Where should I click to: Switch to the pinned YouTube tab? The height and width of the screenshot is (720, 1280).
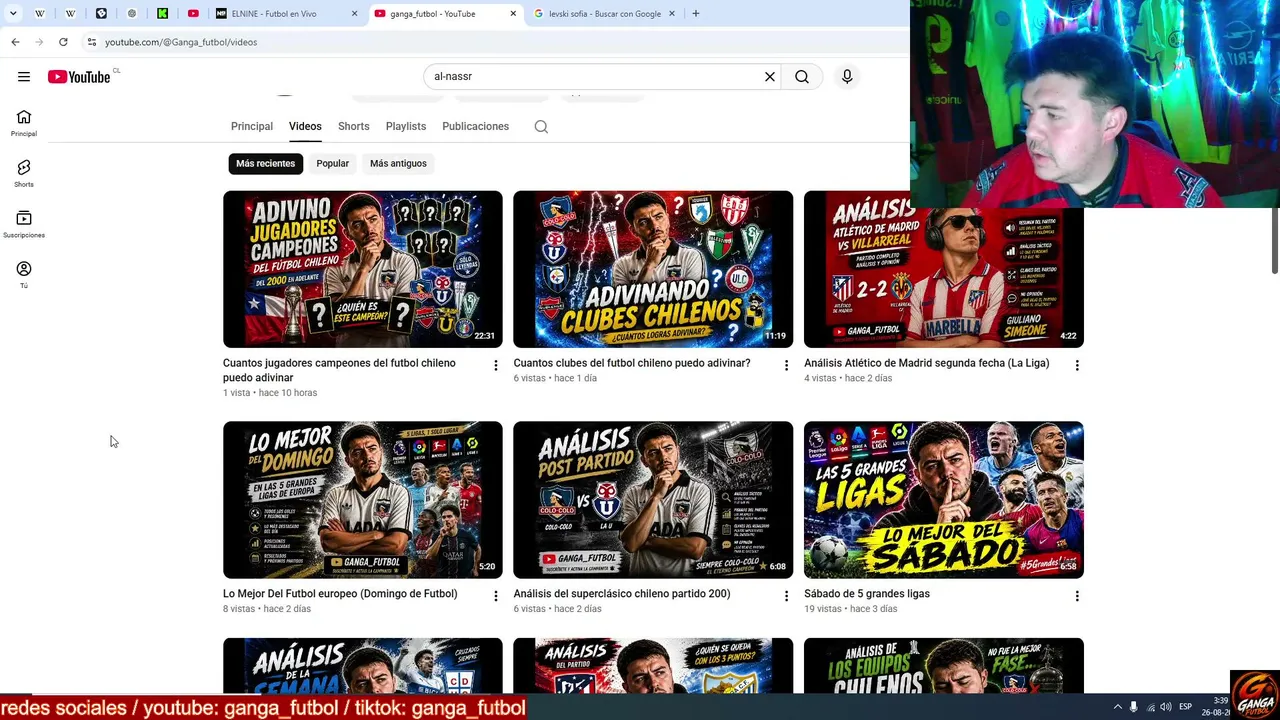[x=193, y=14]
